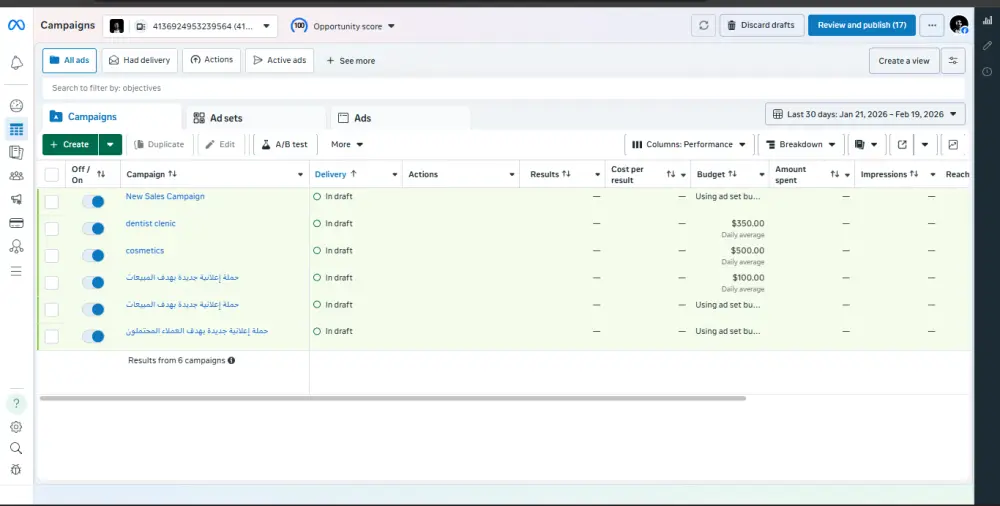This screenshot has width=1000, height=506.
Task: Select the Campaigns table icon in sidebar
Action: tap(17, 130)
